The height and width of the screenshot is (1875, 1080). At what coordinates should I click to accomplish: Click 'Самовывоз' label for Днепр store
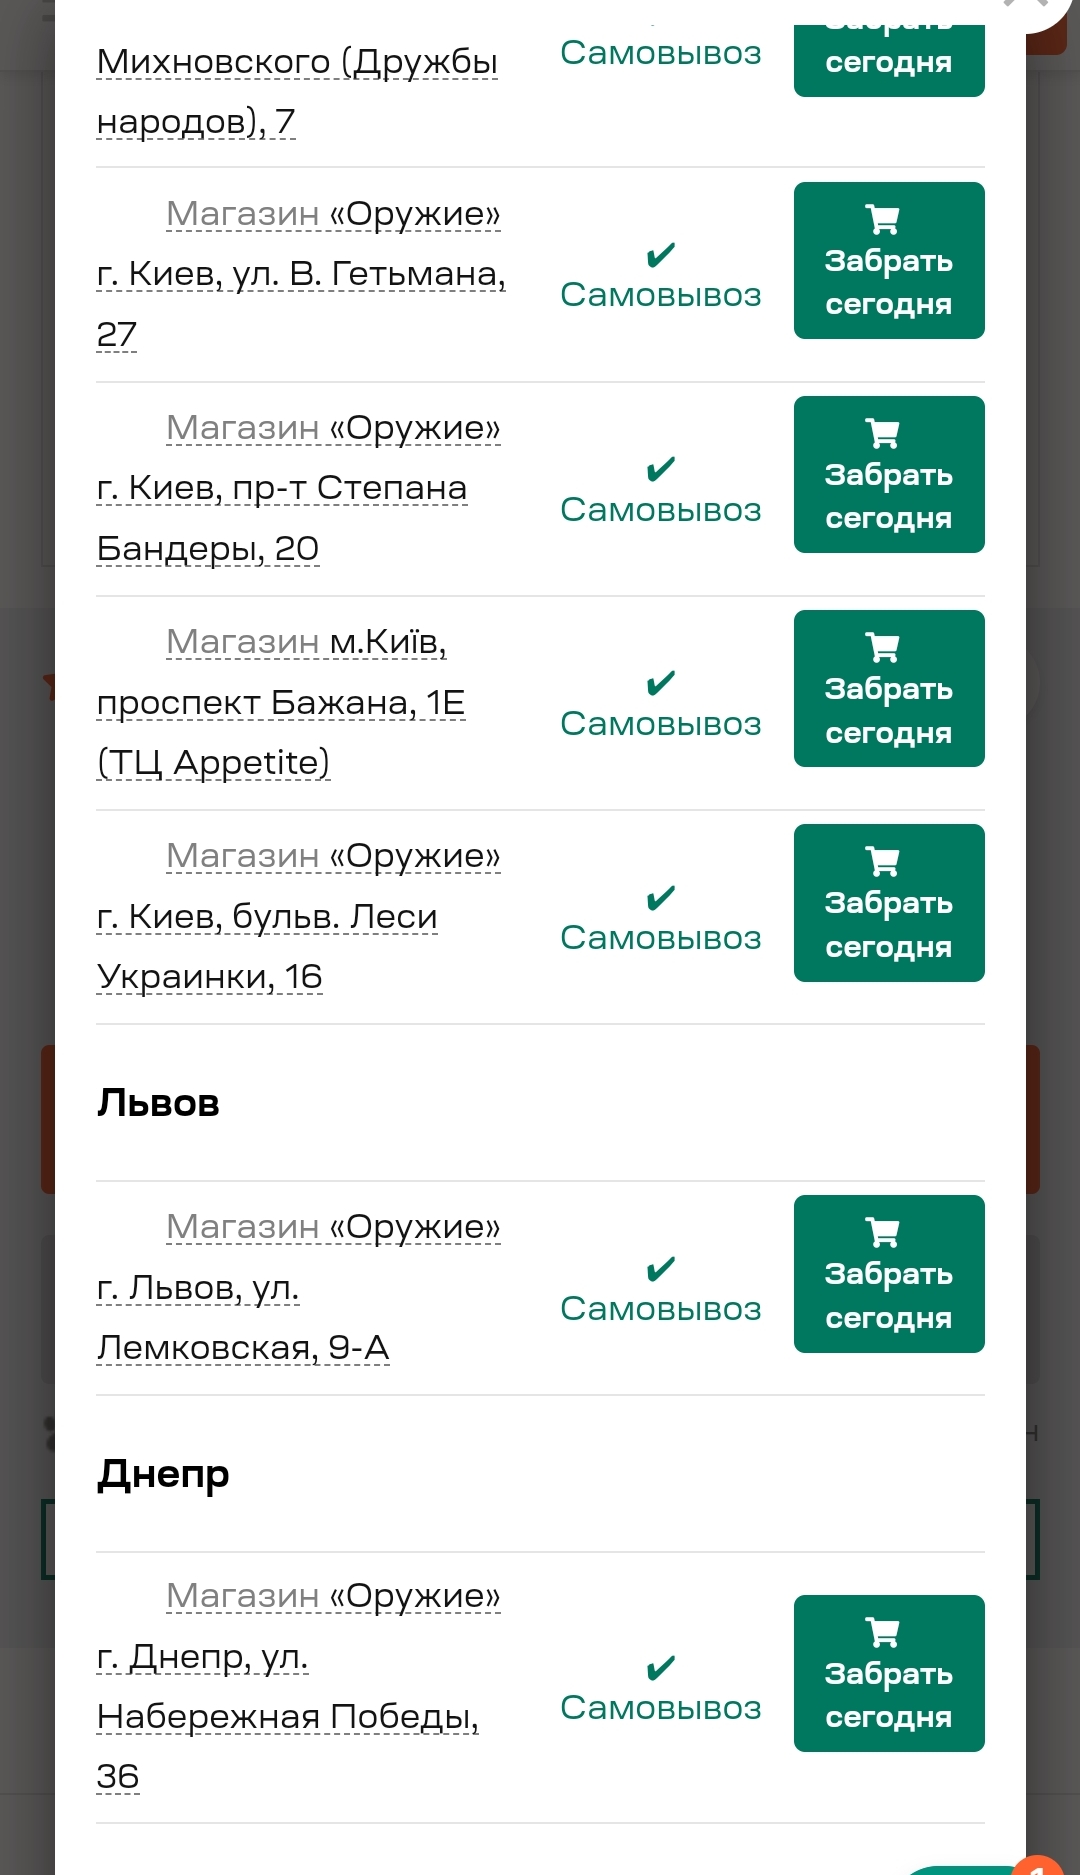[660, 1707]
